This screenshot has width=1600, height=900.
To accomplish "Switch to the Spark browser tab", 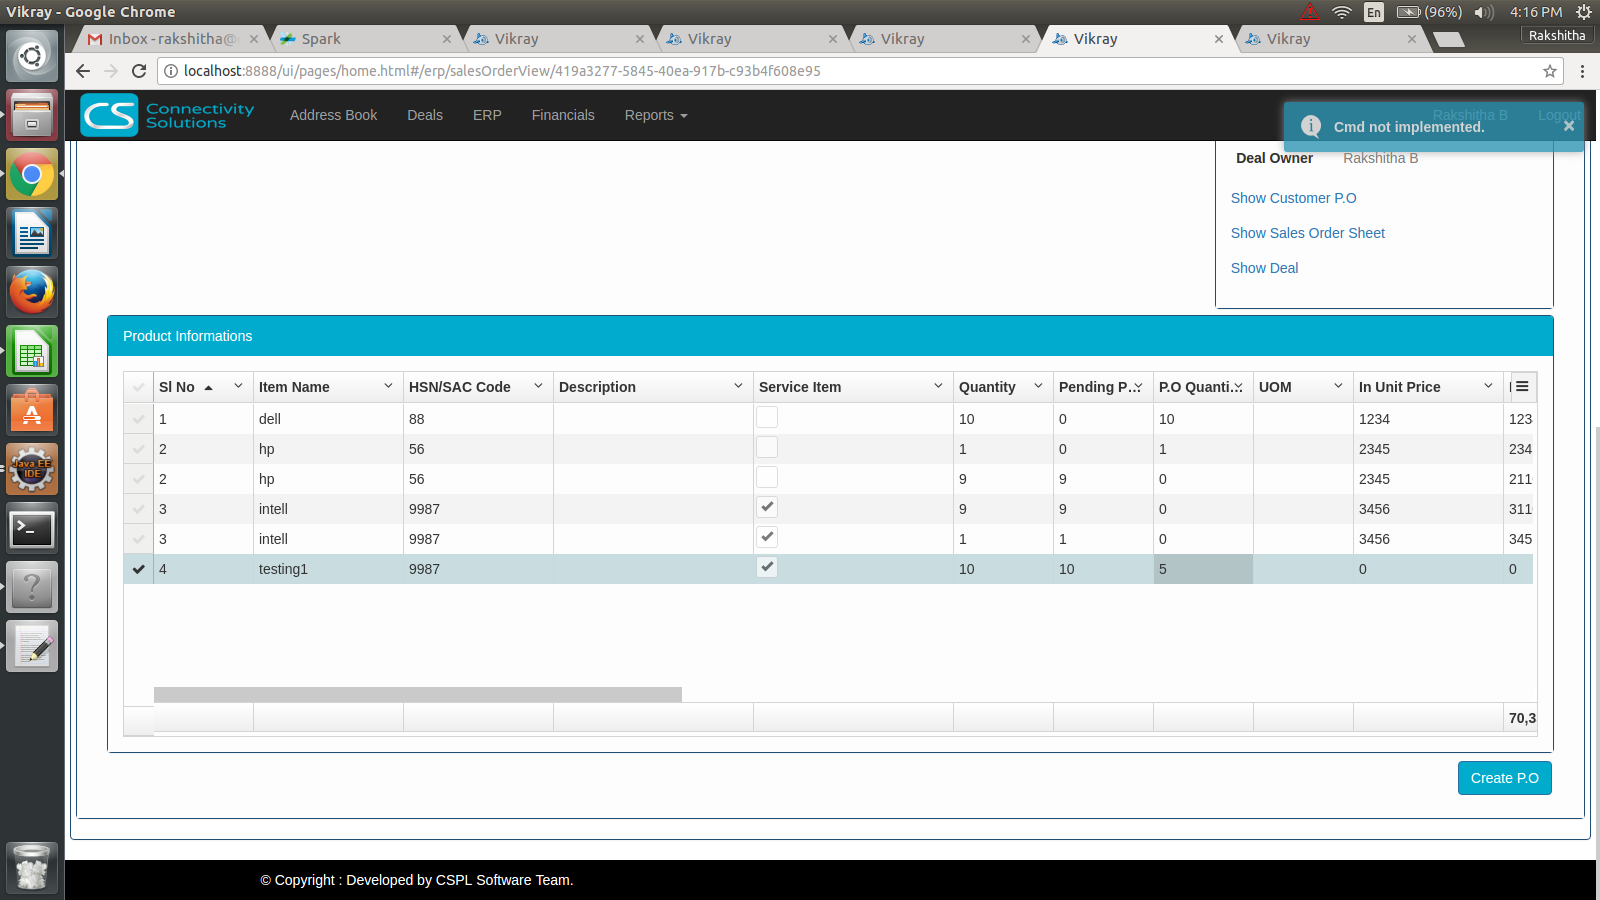I will [360, 39].
